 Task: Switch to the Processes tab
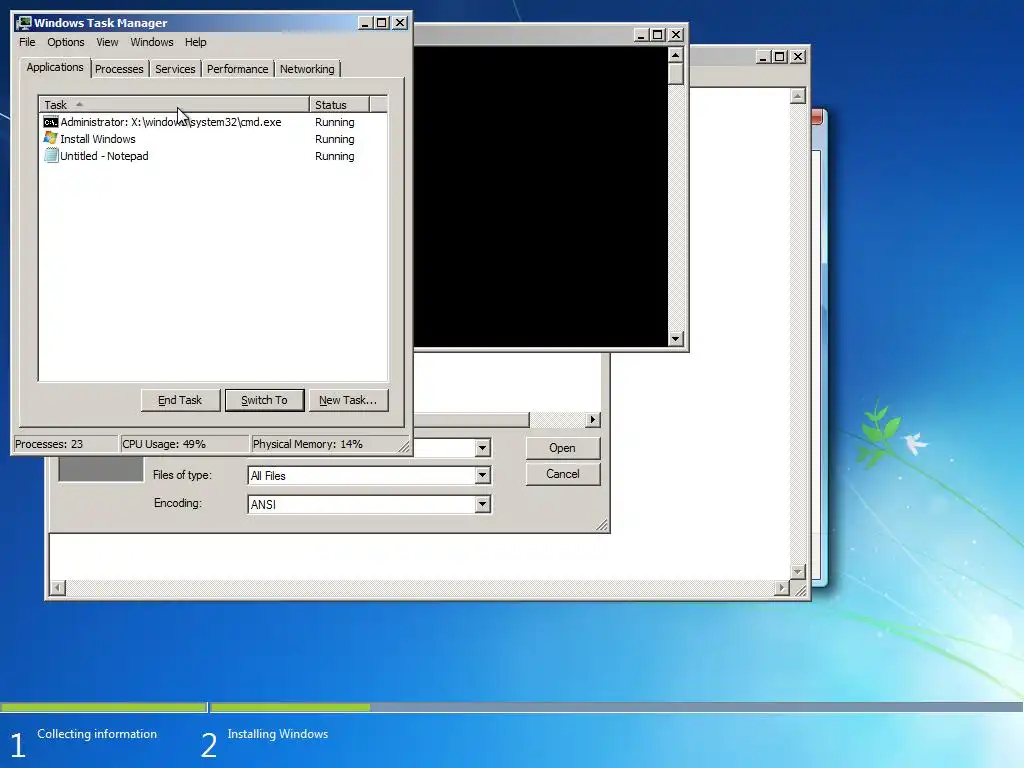coord(119,69)
